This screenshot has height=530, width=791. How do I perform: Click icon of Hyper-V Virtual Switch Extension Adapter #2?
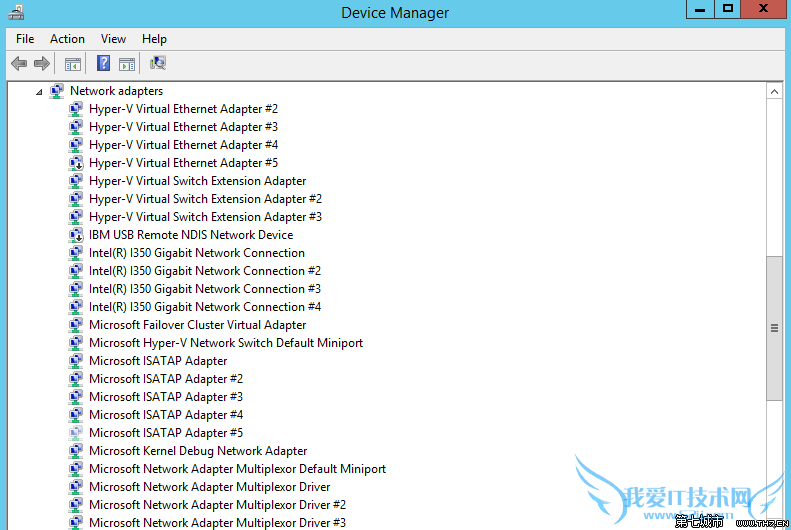point(76,199)
